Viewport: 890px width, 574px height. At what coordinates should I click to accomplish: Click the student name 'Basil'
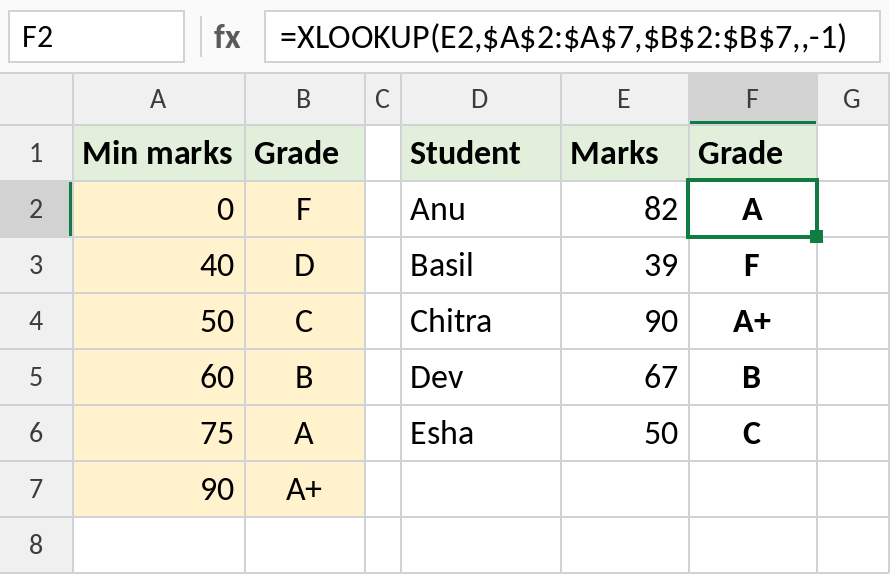tap(442, 265)
